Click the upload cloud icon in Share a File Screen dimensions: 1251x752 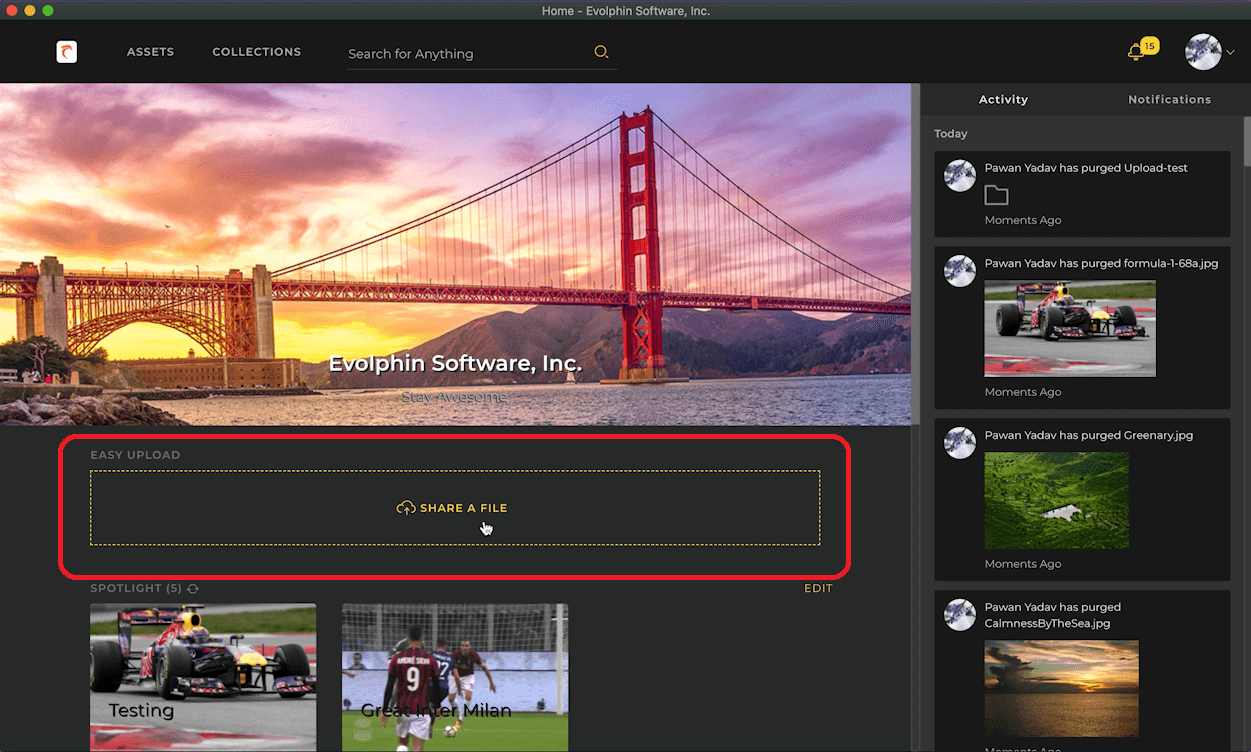(405, 507)
